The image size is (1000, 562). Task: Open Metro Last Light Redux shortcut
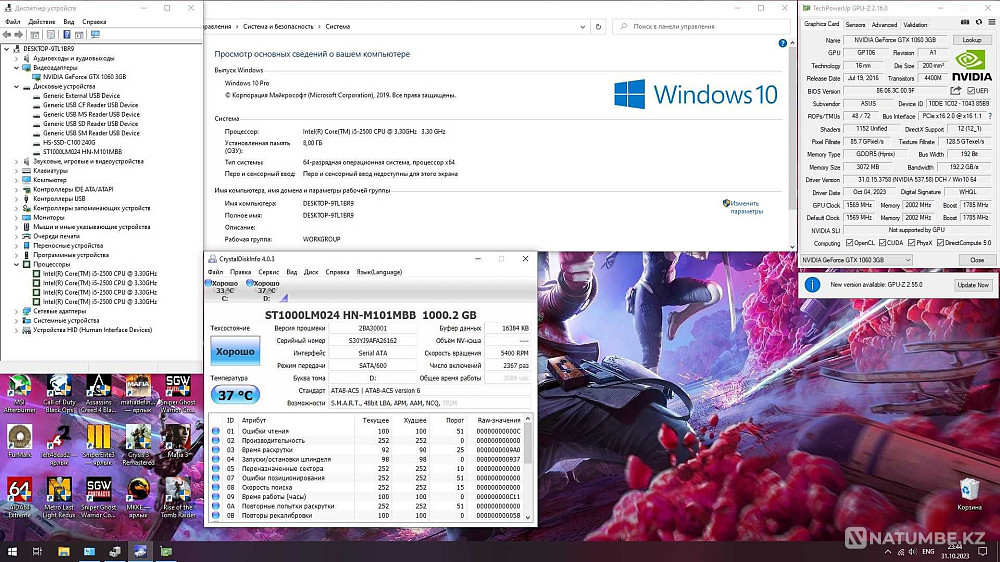click(x=59, y=498)
